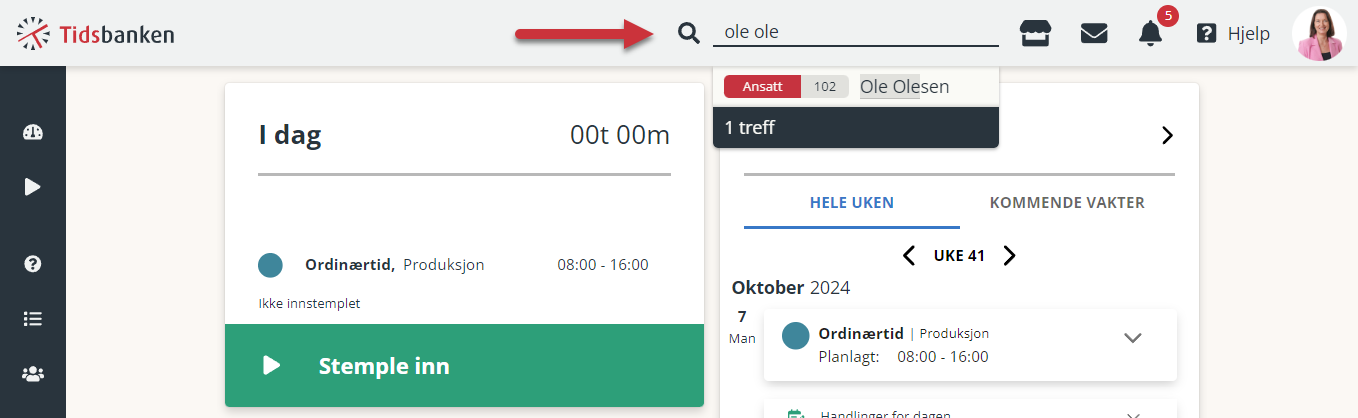Click the search input field
The image size is (1358, 418).
pyautogui.click(x=855, y=32)
